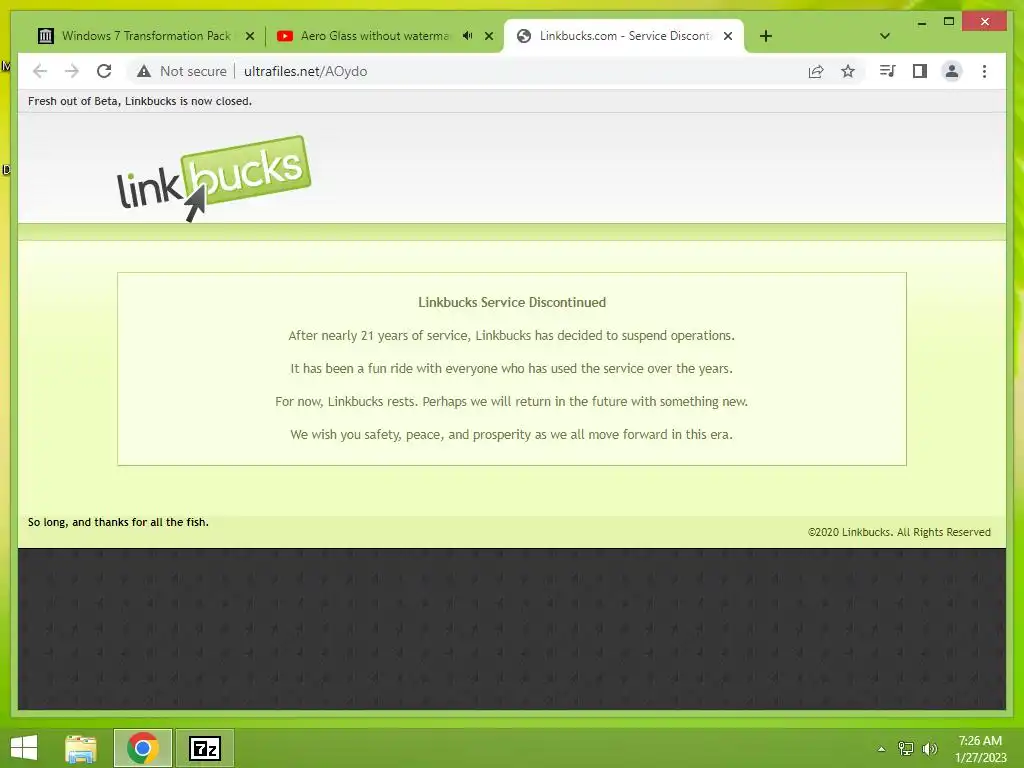This screenshot has width=1024, height=768.
Task: Bookmark this tab with the star icon
Action: click(848, 71)
